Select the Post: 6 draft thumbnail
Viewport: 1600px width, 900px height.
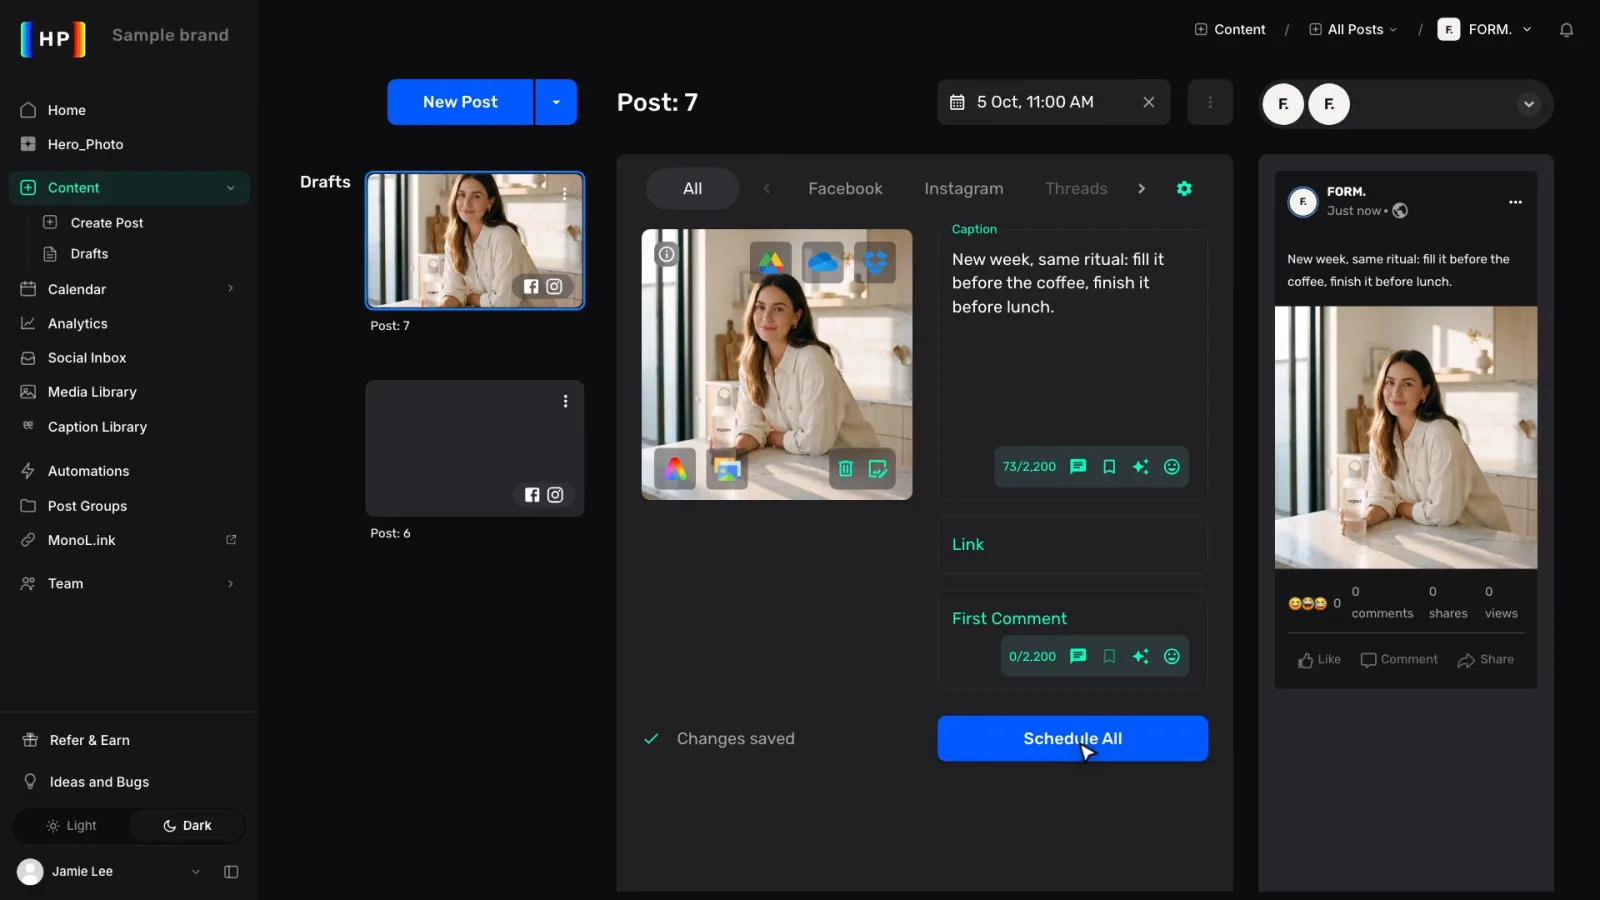[x=475, y=448]
